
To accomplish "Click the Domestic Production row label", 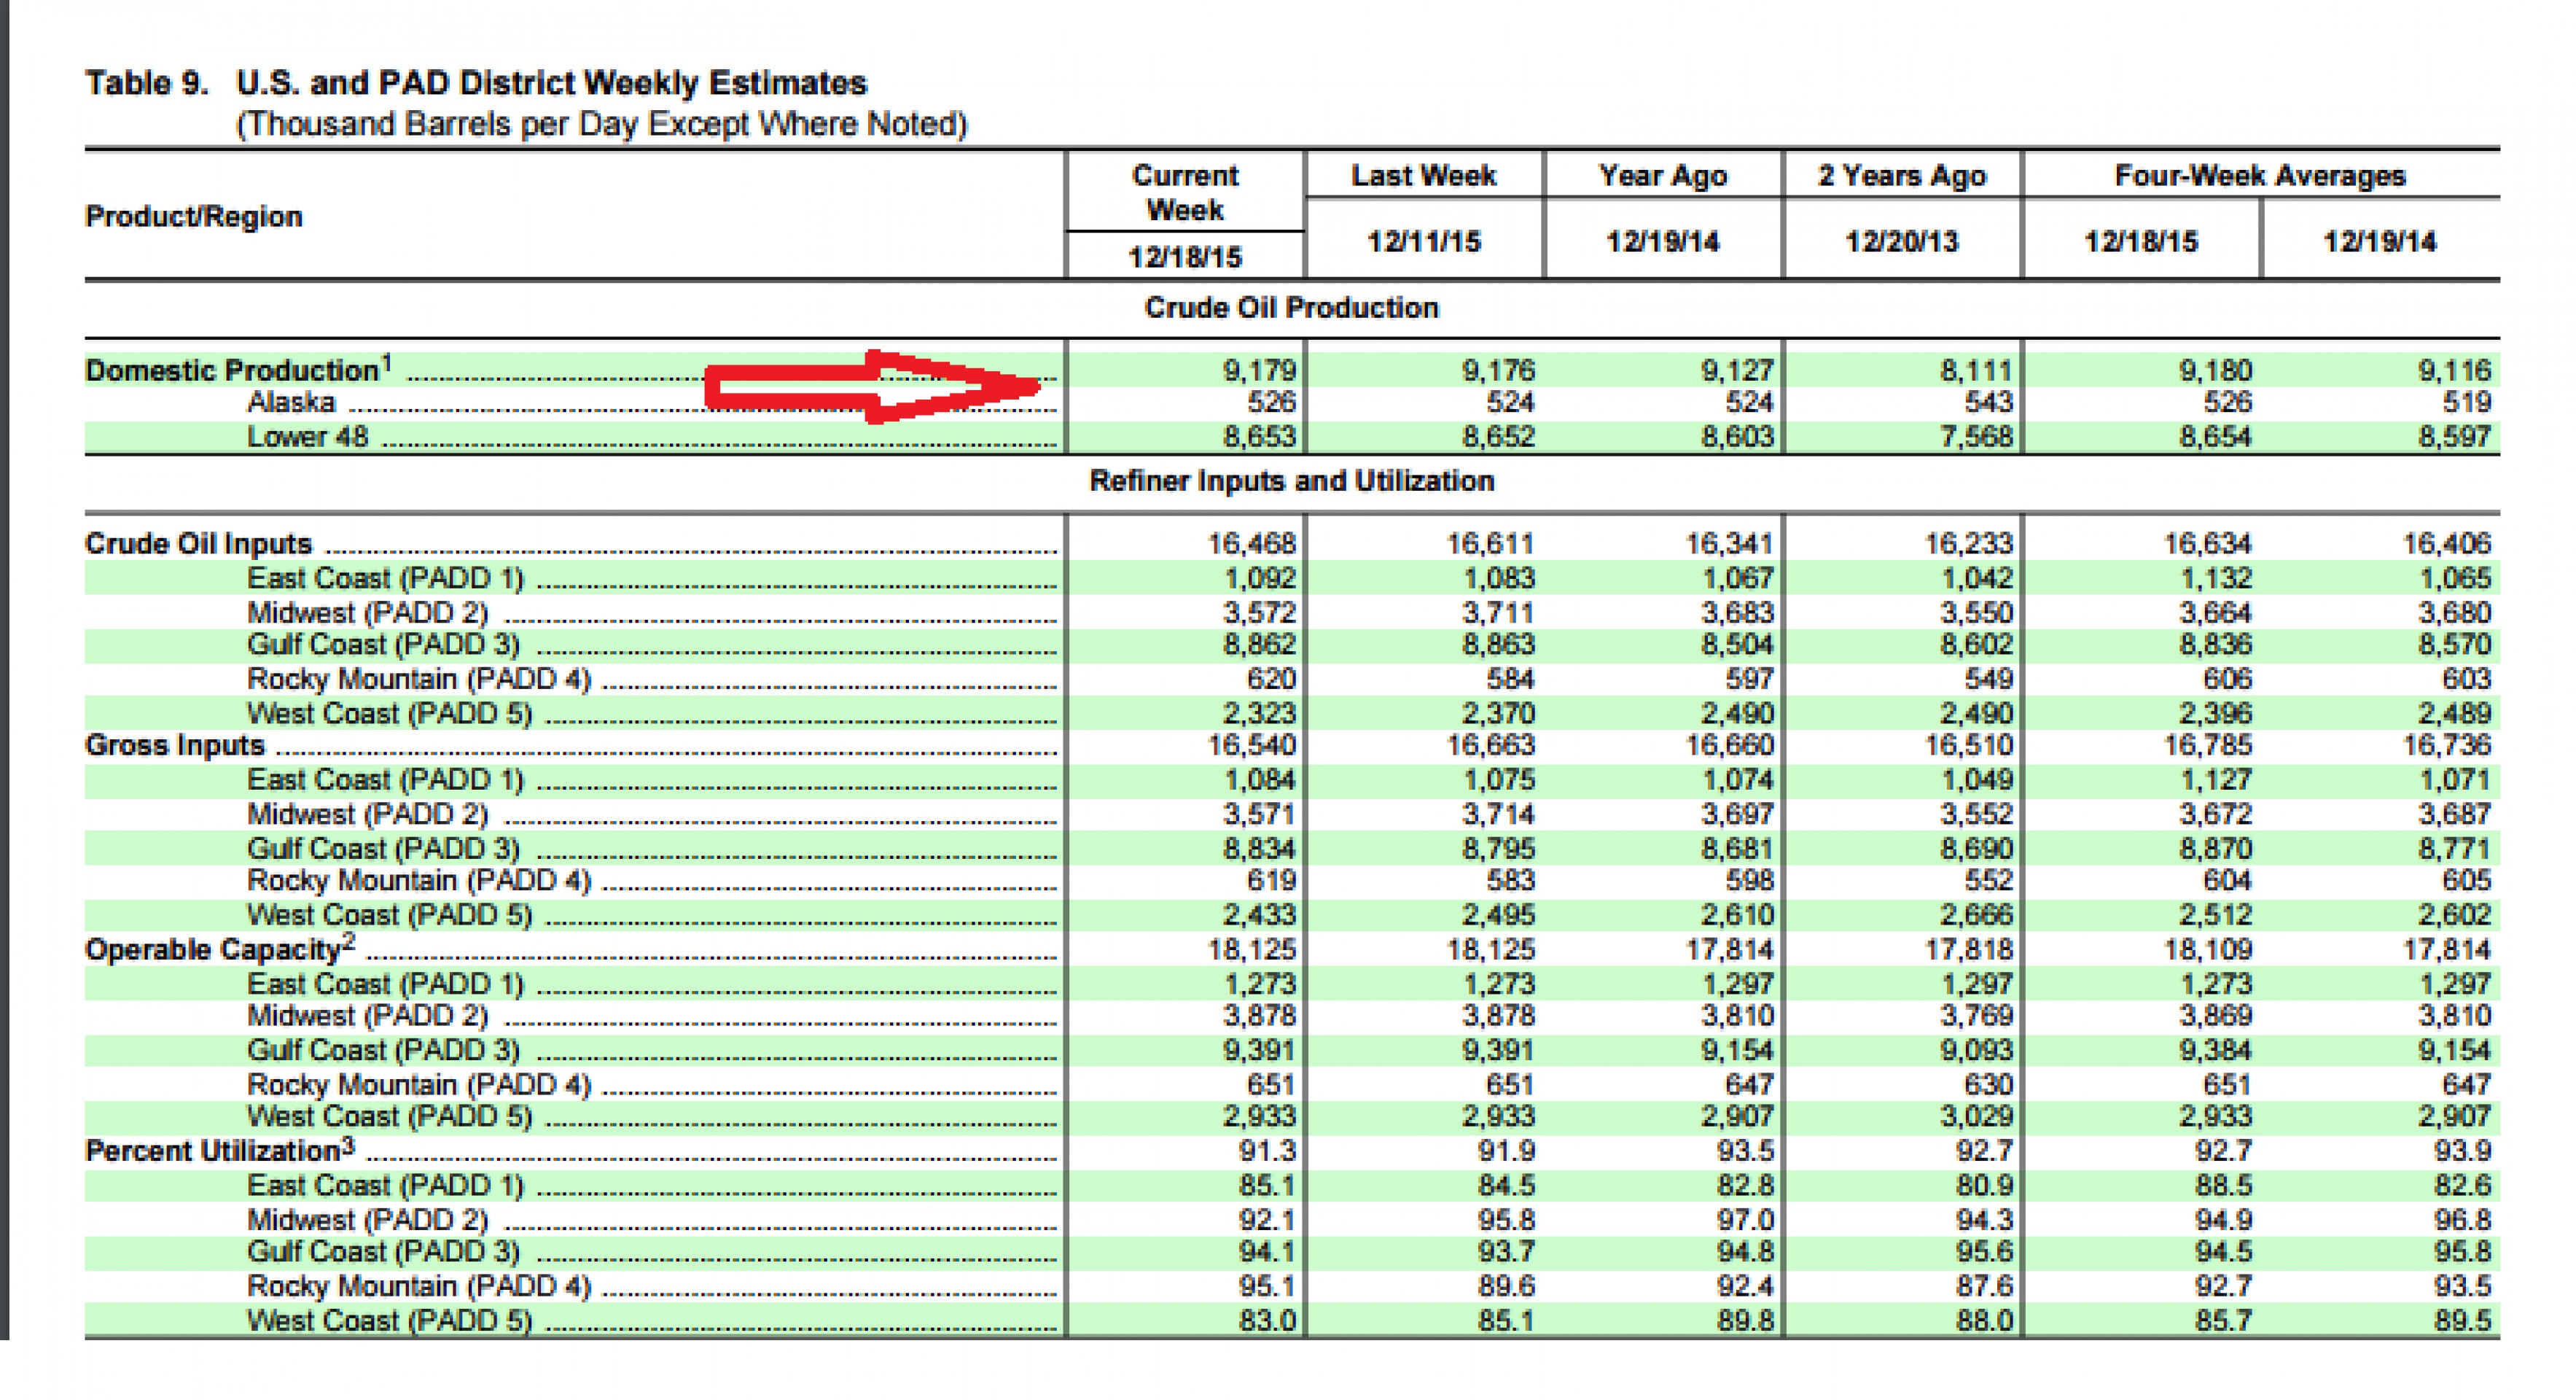I will pyautogui.click(x=232, y=371).
